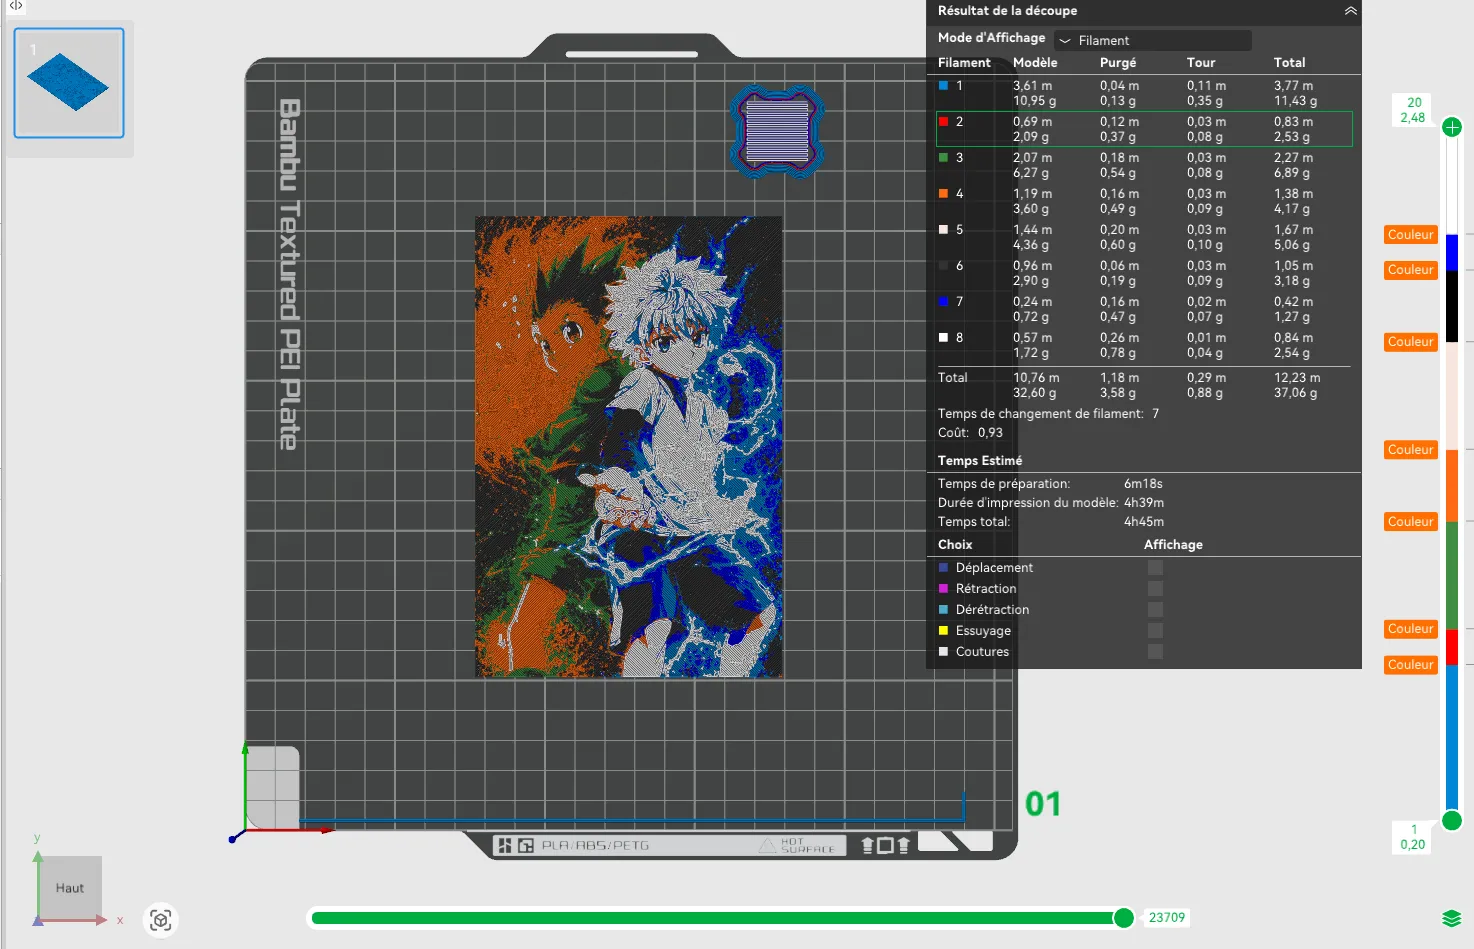Click the Couleur tag beside the black slider segment

[x=1411, y=270]
